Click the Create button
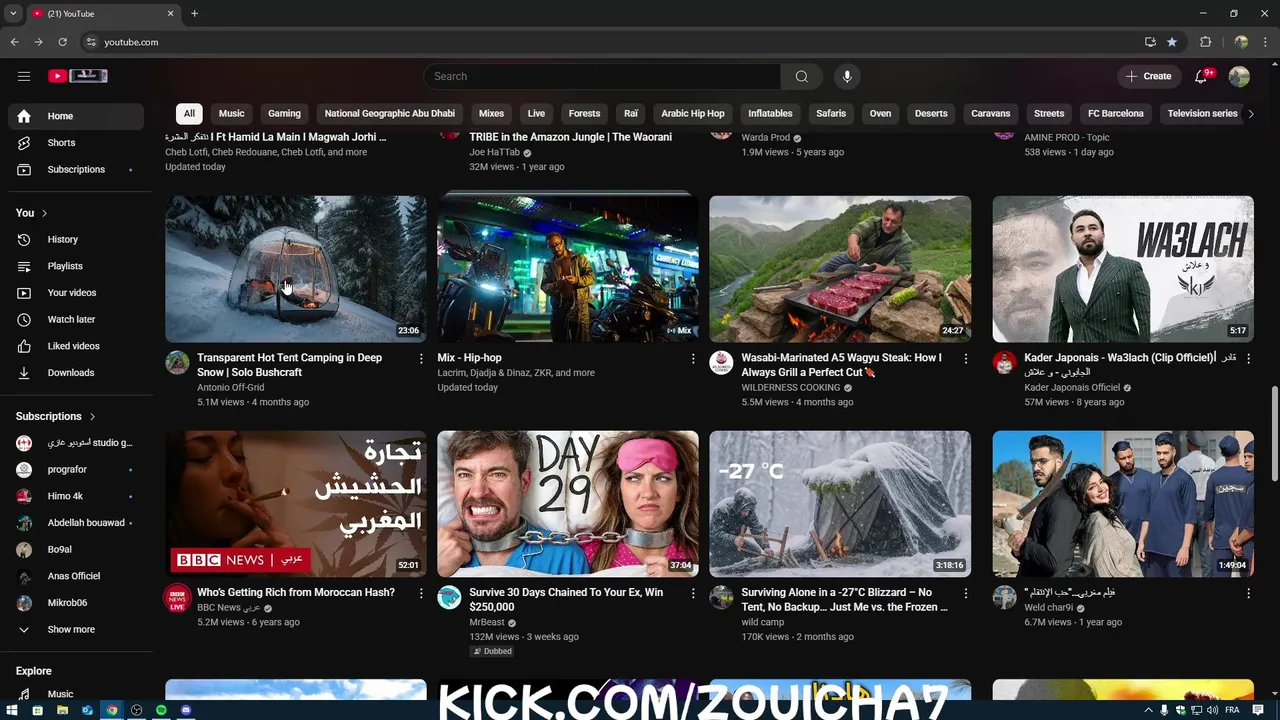The width and height of the screenshot is (1280, 720). tap(1148, 76)
